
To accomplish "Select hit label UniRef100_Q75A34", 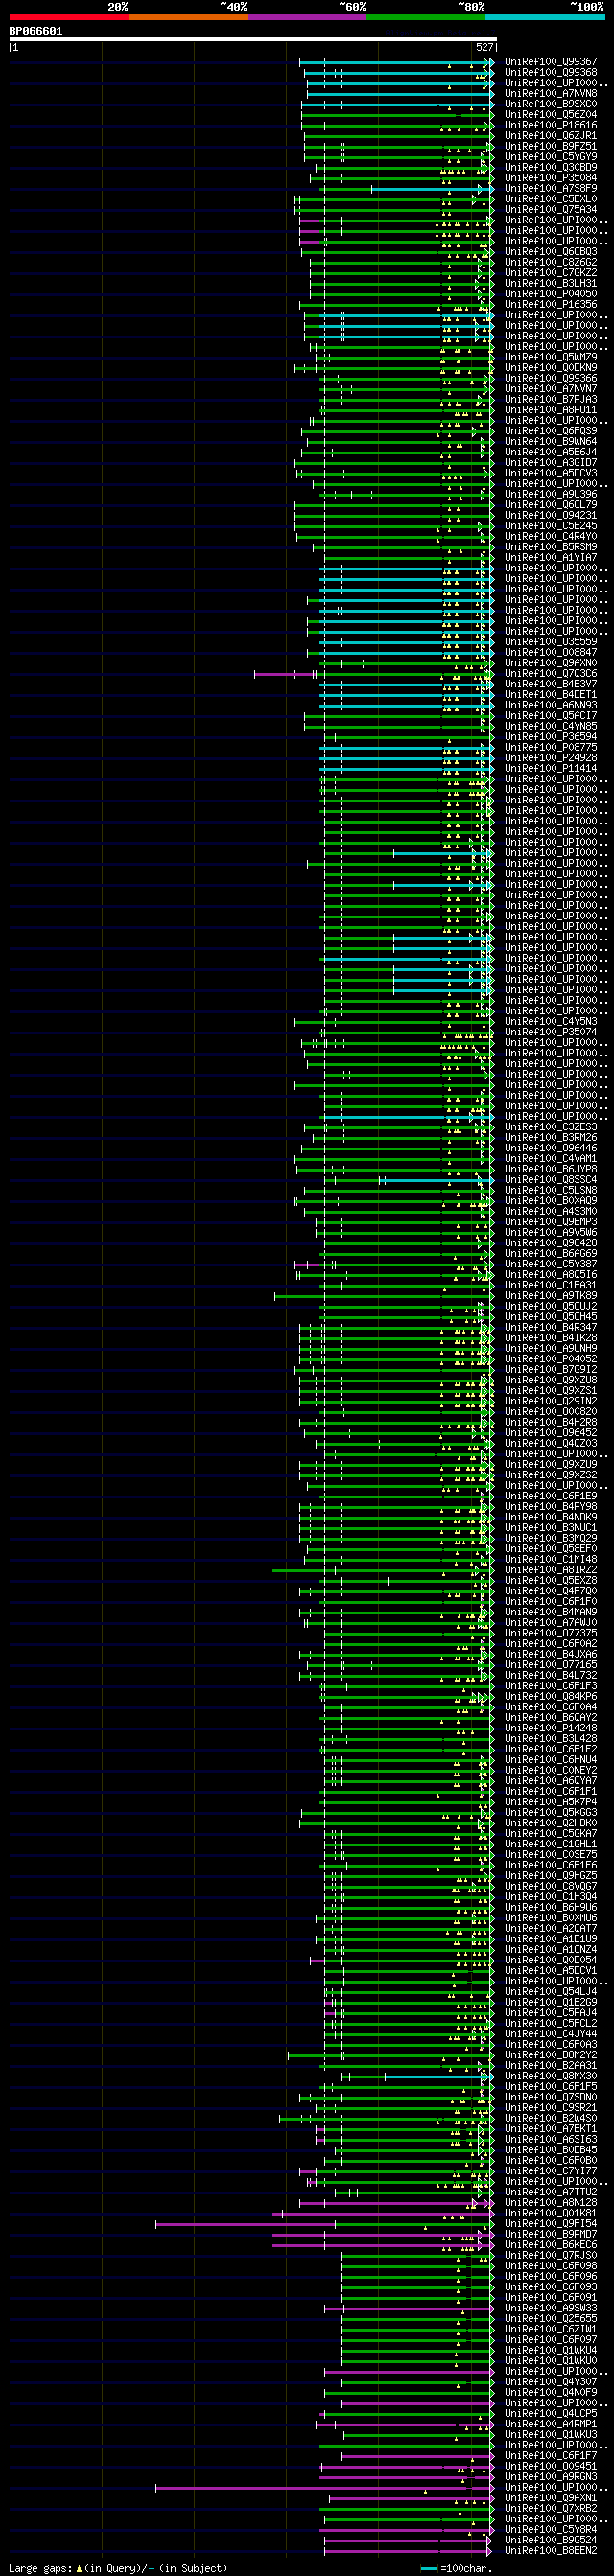I will click(x=551, y=209).
